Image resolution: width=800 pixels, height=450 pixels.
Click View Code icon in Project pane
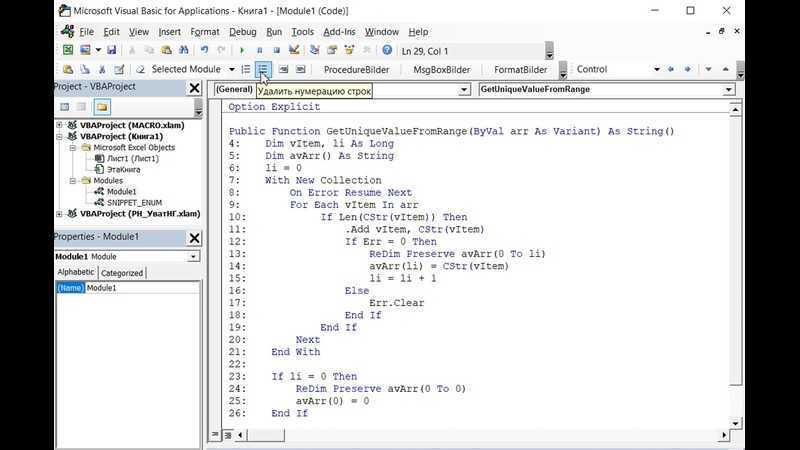(64, 107)
